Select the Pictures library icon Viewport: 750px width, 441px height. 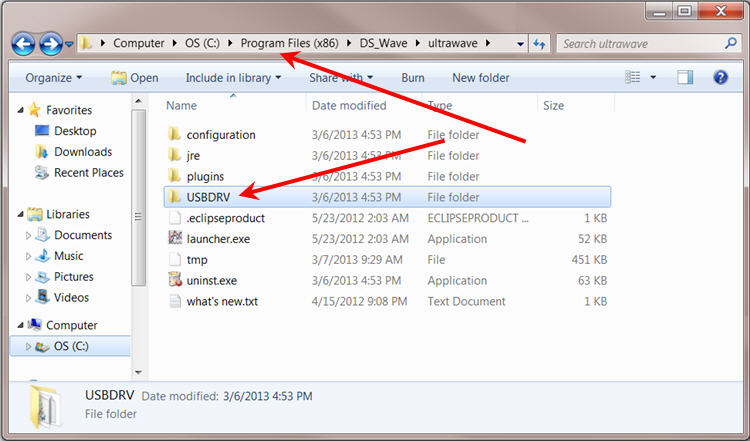click(43, 276)
